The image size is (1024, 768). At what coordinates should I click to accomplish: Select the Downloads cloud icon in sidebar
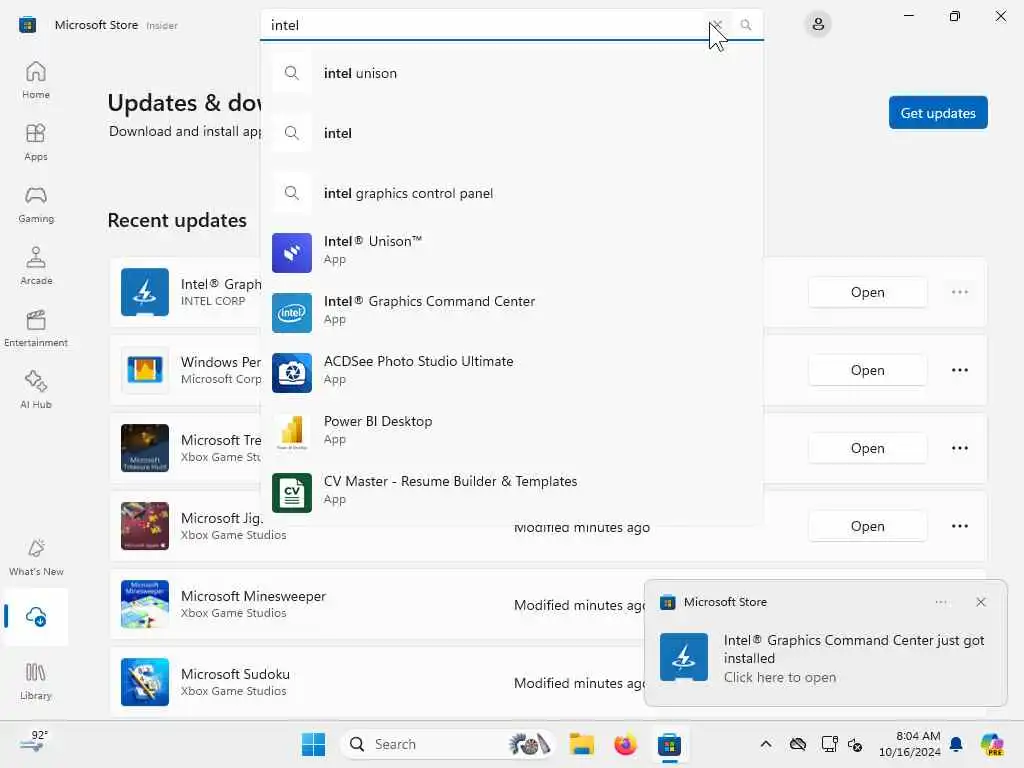36,616
